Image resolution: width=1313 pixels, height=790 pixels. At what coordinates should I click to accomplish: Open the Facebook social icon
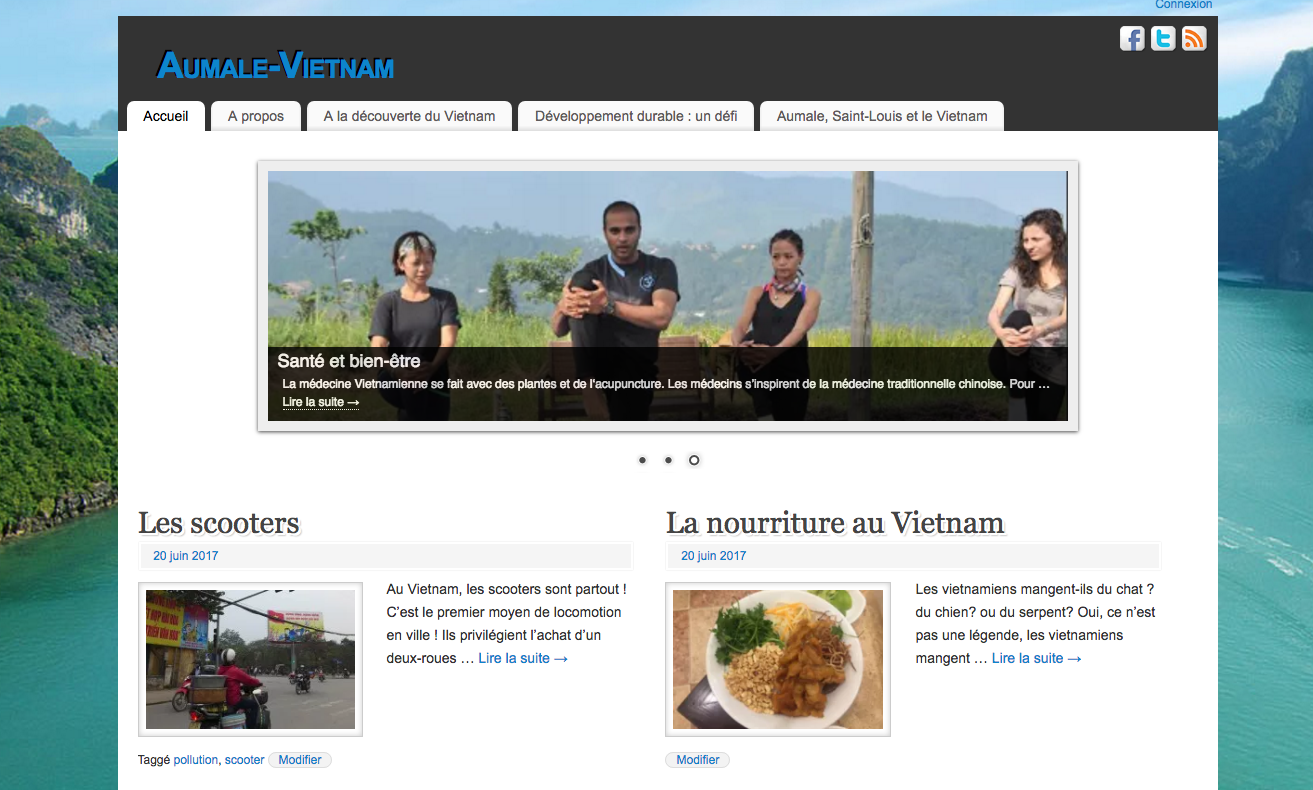tap(1132, 39)
